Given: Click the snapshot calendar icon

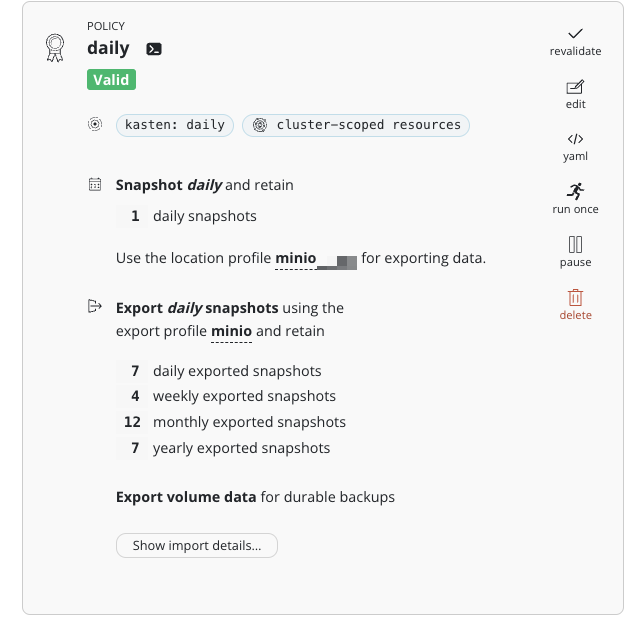Looking at the screenshot, I should pos(95,184).
